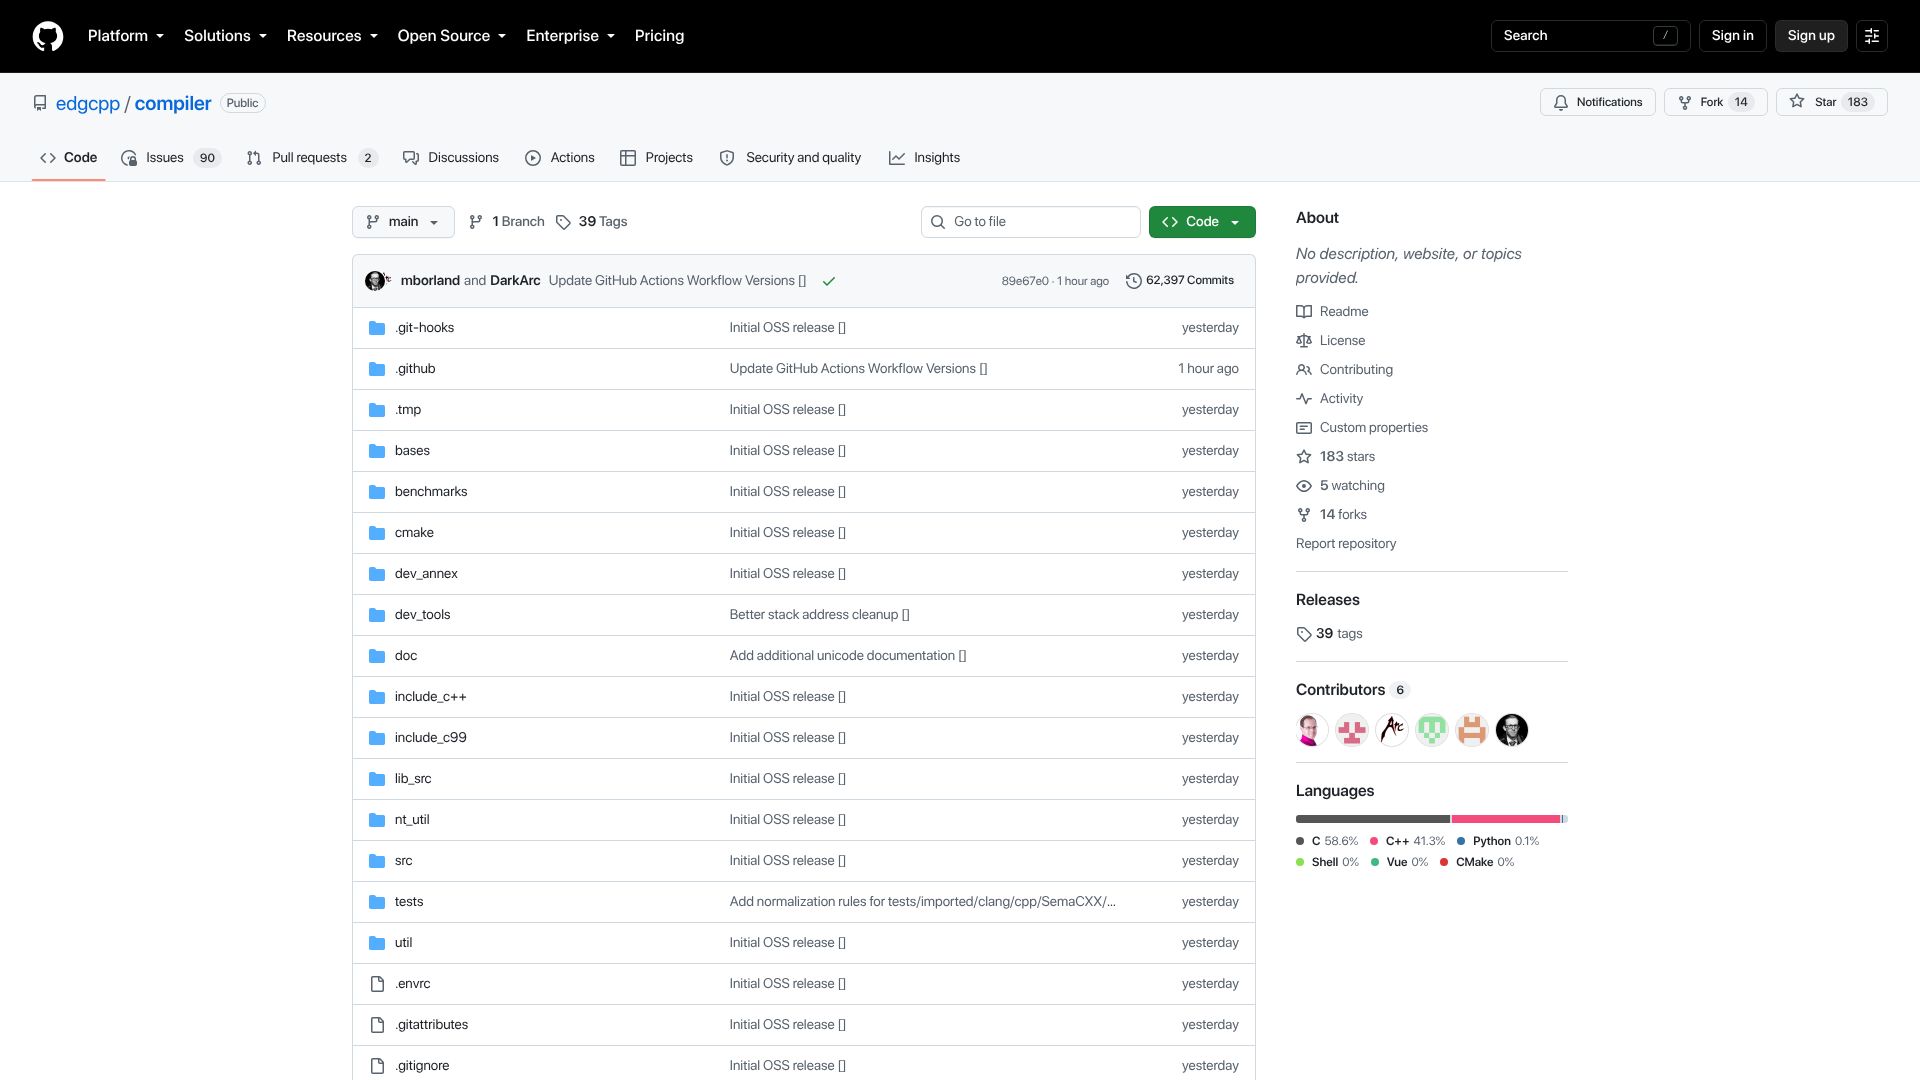Click the Sign in button

1733,36
